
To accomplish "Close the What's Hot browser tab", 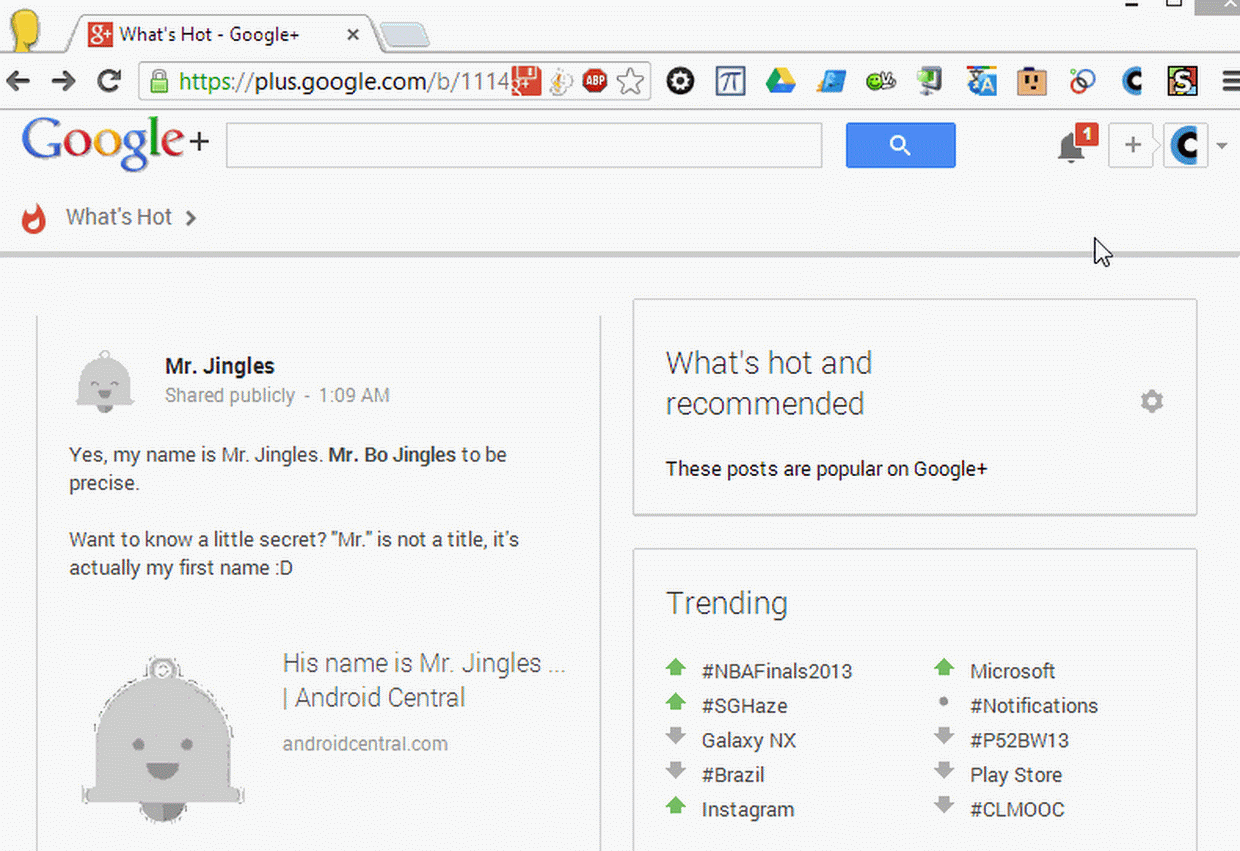I will point(353,35).
